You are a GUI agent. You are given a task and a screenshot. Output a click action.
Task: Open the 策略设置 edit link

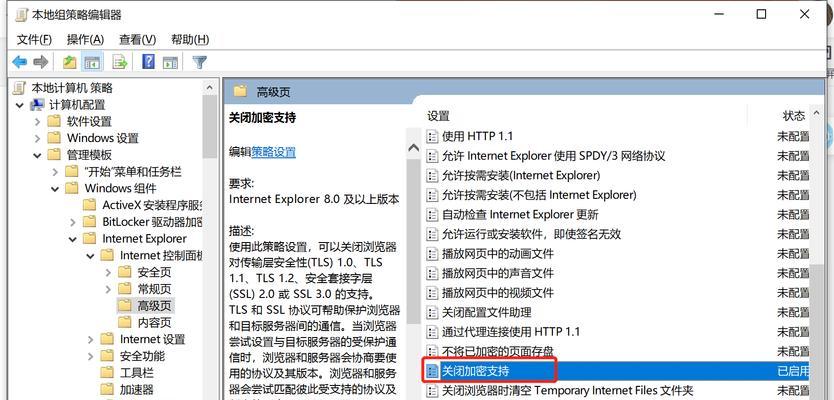[273, 152]
